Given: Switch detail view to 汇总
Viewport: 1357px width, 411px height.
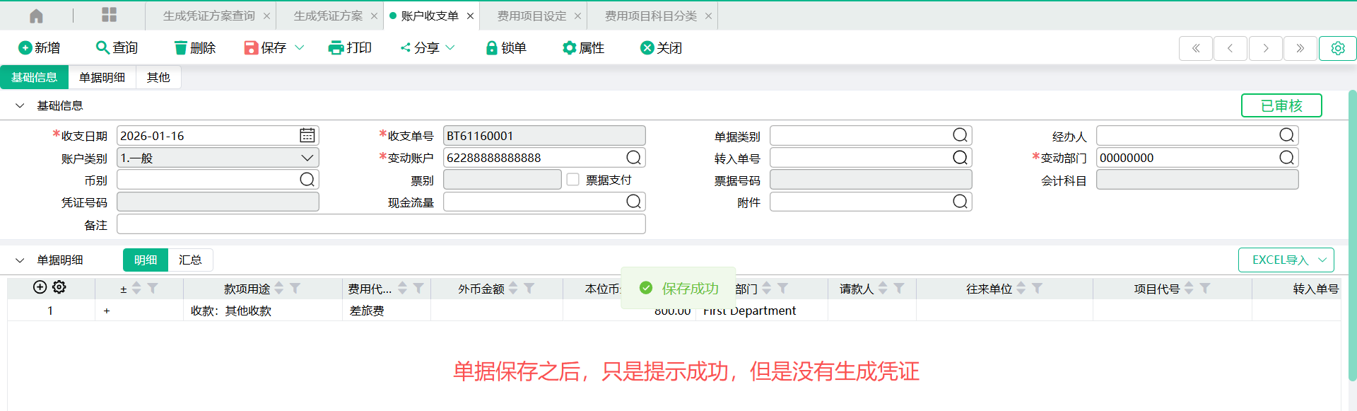Looking at the screenshot, I should click(x=190, y=260).
